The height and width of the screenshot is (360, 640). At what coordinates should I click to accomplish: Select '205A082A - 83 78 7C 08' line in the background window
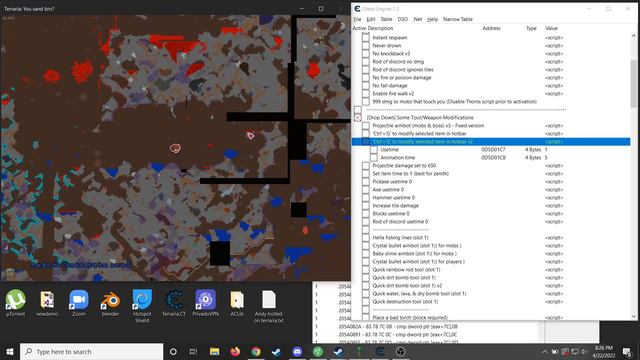point(398,327)
